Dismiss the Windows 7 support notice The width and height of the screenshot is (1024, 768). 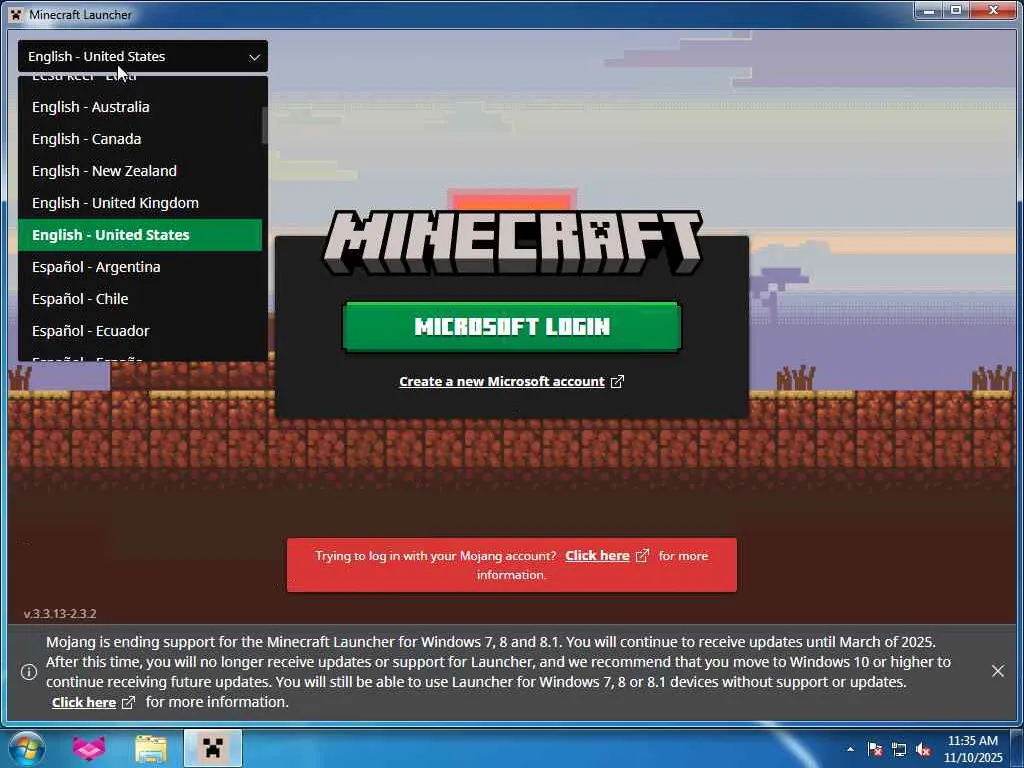[x=998, y=671]
